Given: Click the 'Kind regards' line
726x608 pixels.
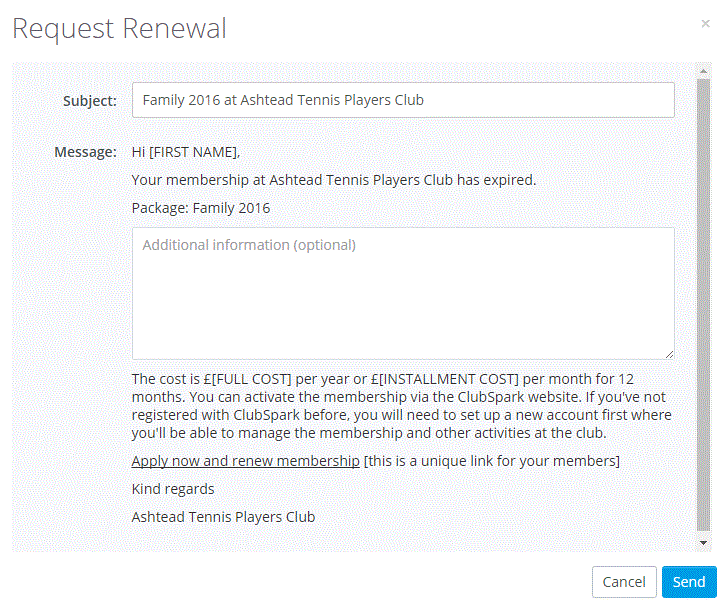Looking at the screenshot, I should 172,489.
